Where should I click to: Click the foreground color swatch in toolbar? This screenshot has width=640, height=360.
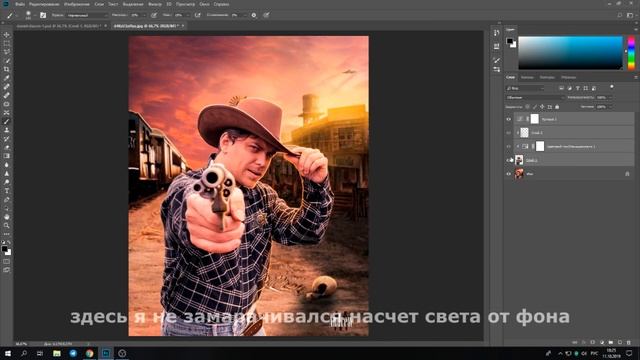[4, 249]
